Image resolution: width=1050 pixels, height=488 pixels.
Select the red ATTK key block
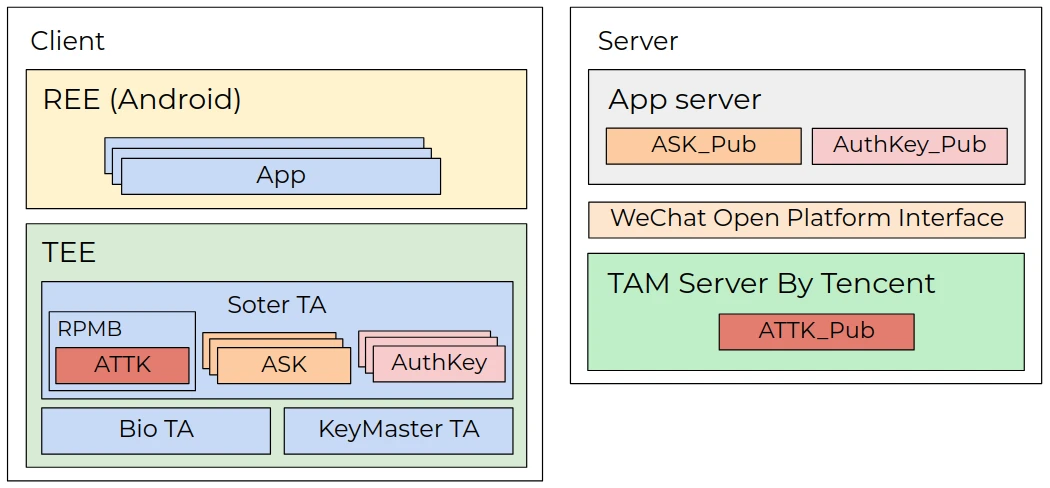[122, 365]
